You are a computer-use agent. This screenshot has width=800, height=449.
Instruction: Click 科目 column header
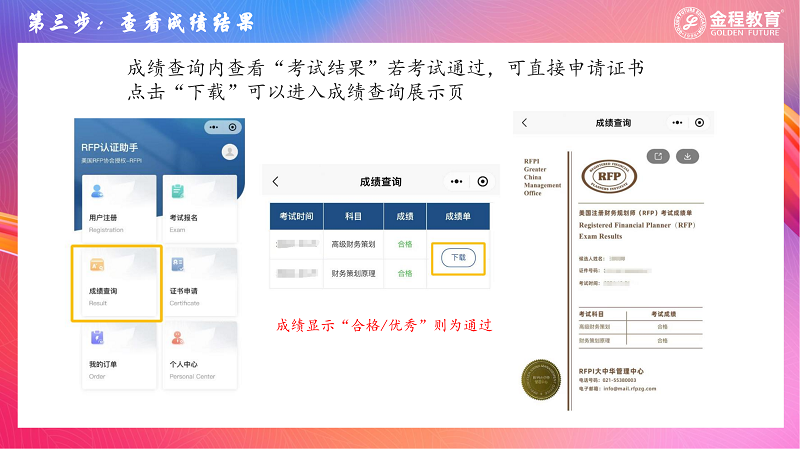point(353,216)
